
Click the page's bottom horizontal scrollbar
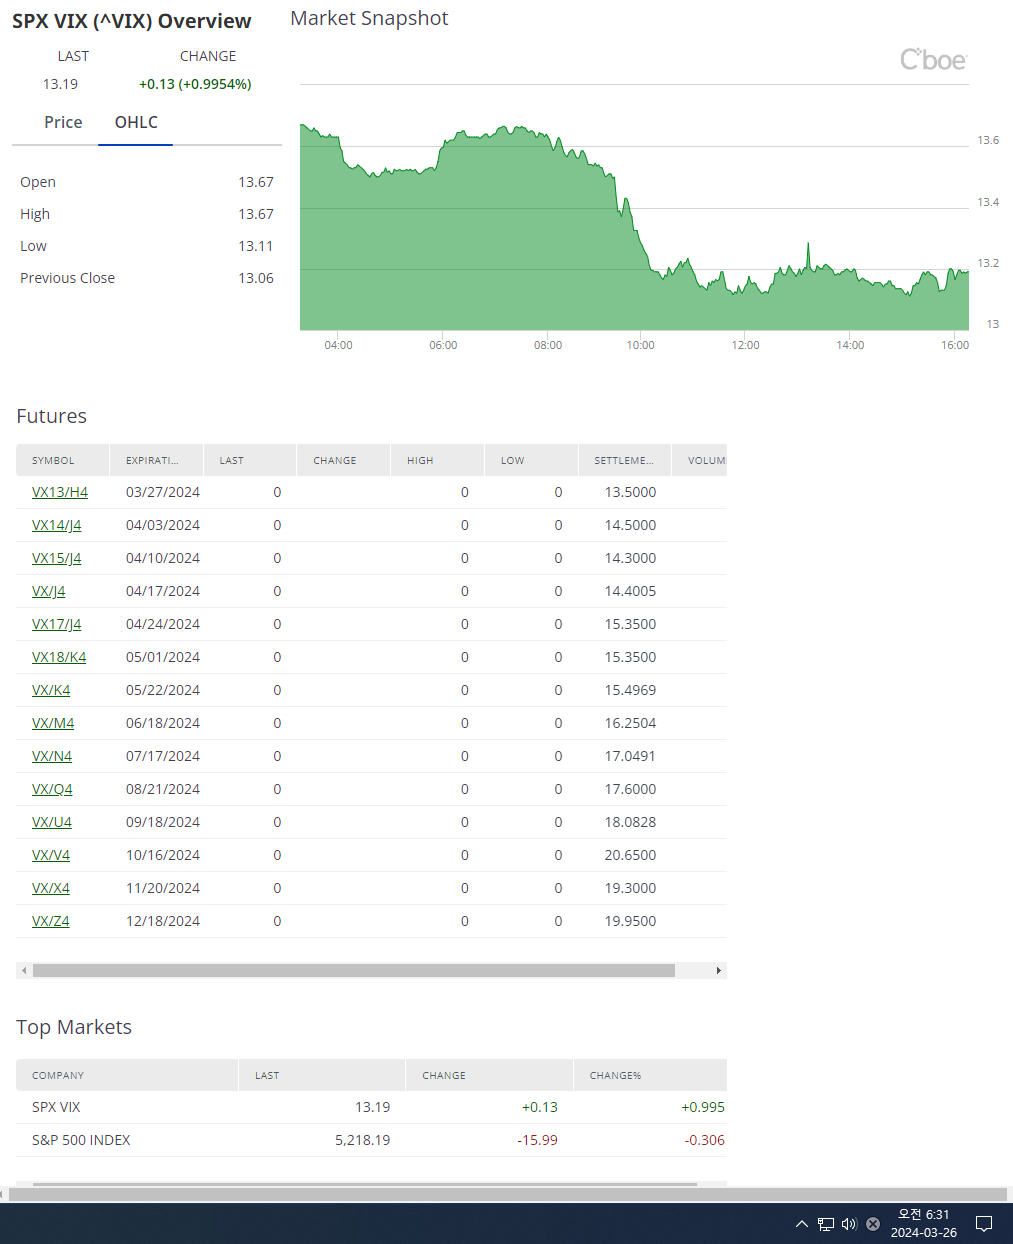(507, 1194)
